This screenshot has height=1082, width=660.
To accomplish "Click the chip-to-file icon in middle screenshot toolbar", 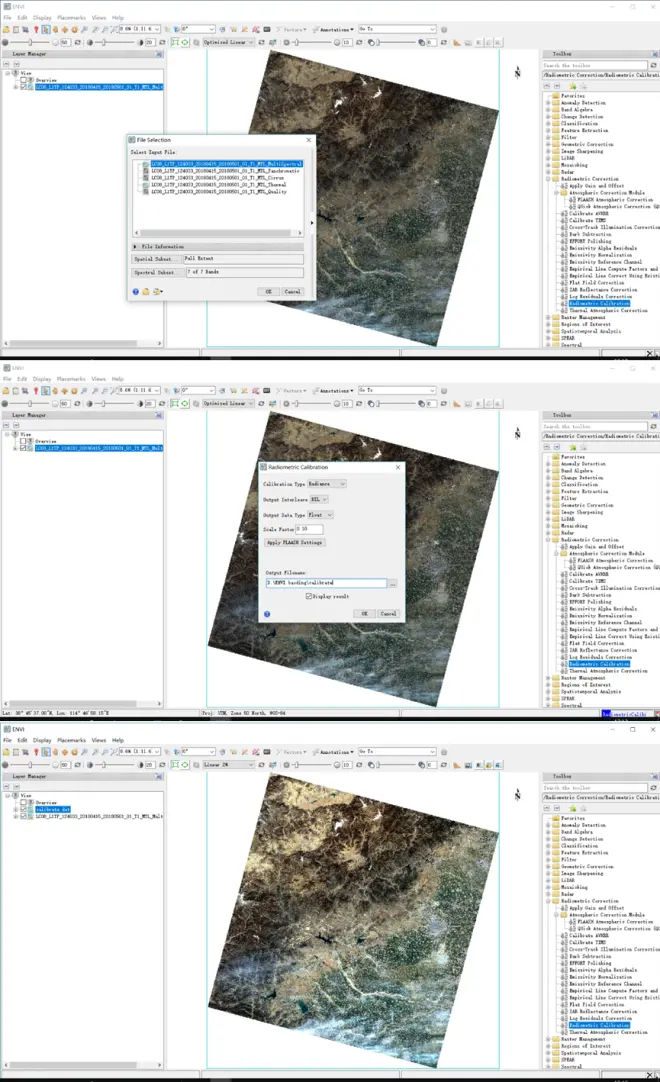I will tap(267, 391).
